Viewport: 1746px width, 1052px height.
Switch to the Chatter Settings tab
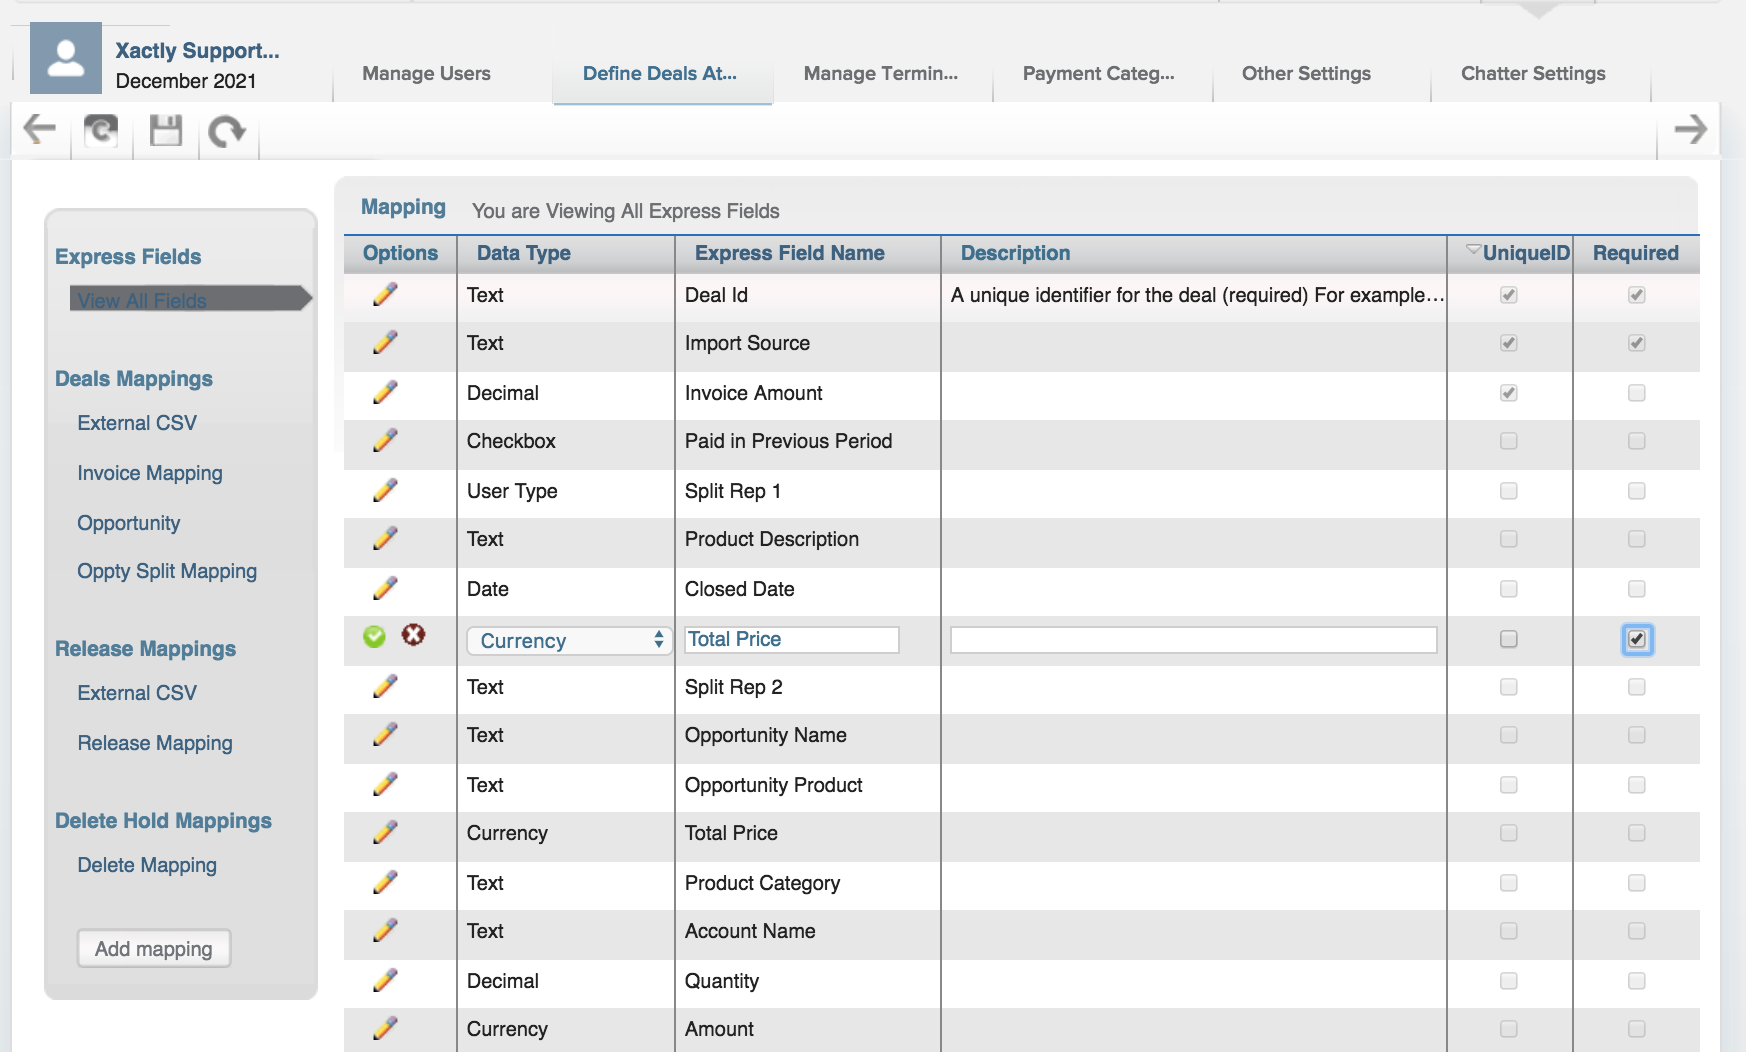coord(1533,73)
